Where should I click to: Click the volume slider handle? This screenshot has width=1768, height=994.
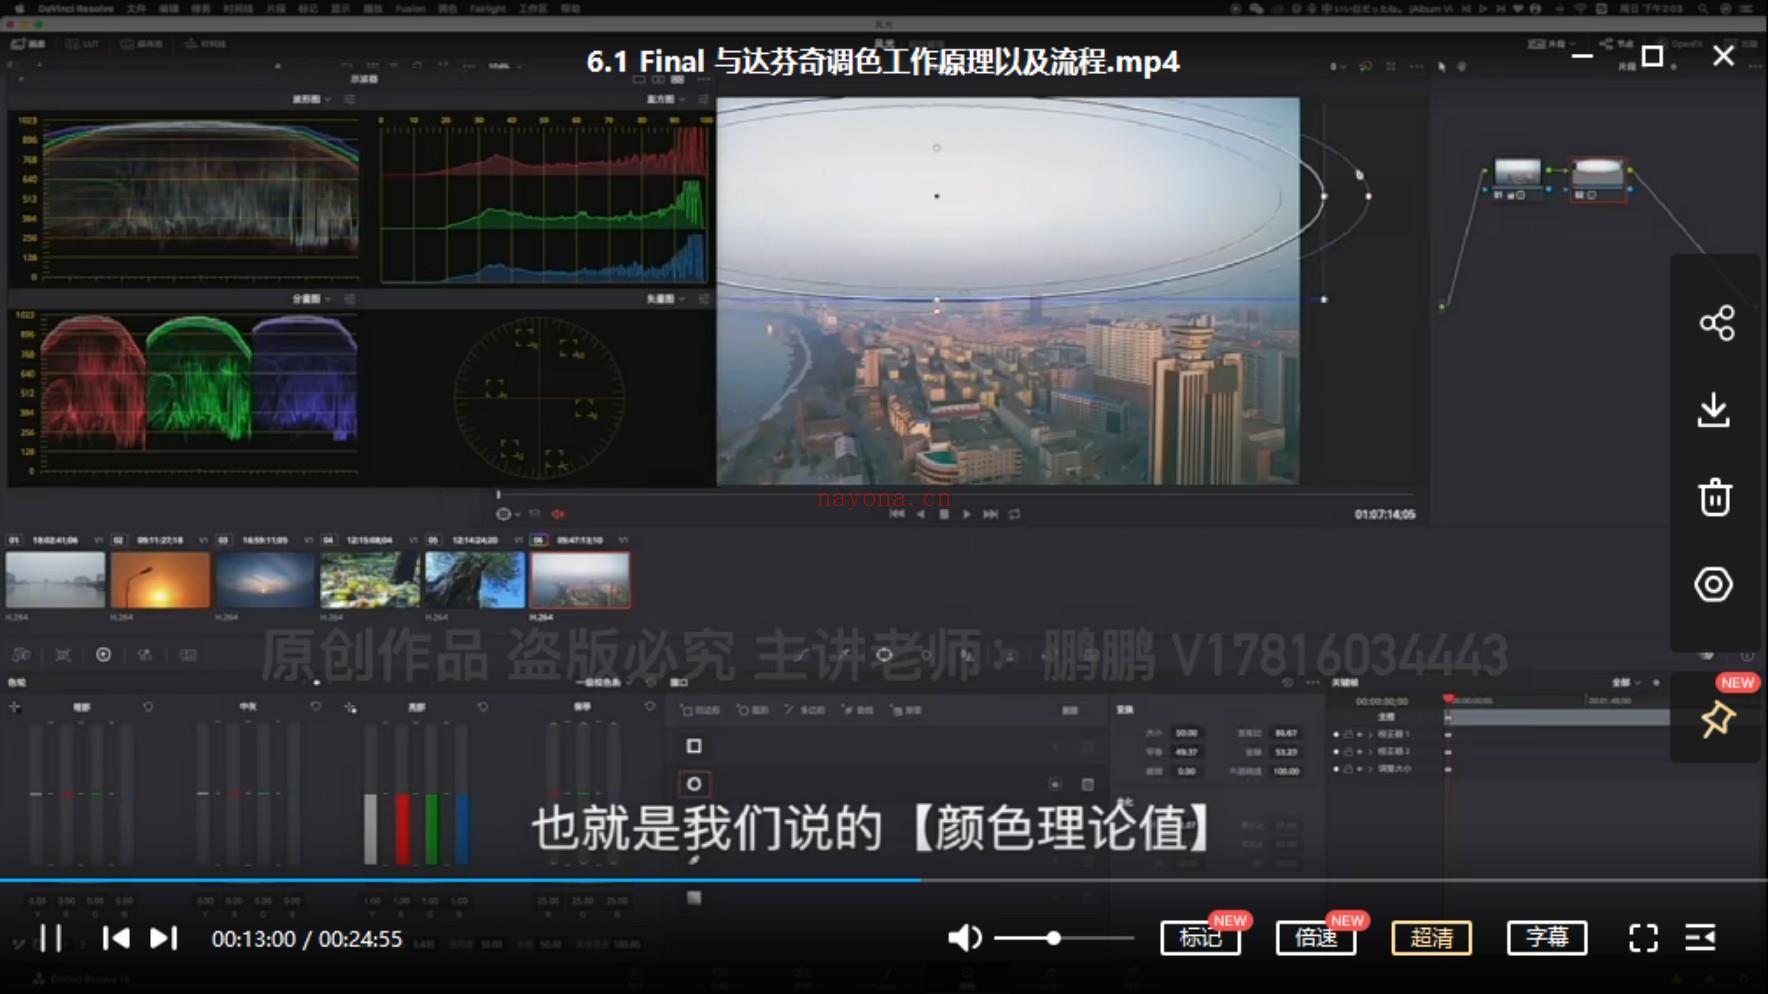pos(1053,938)
